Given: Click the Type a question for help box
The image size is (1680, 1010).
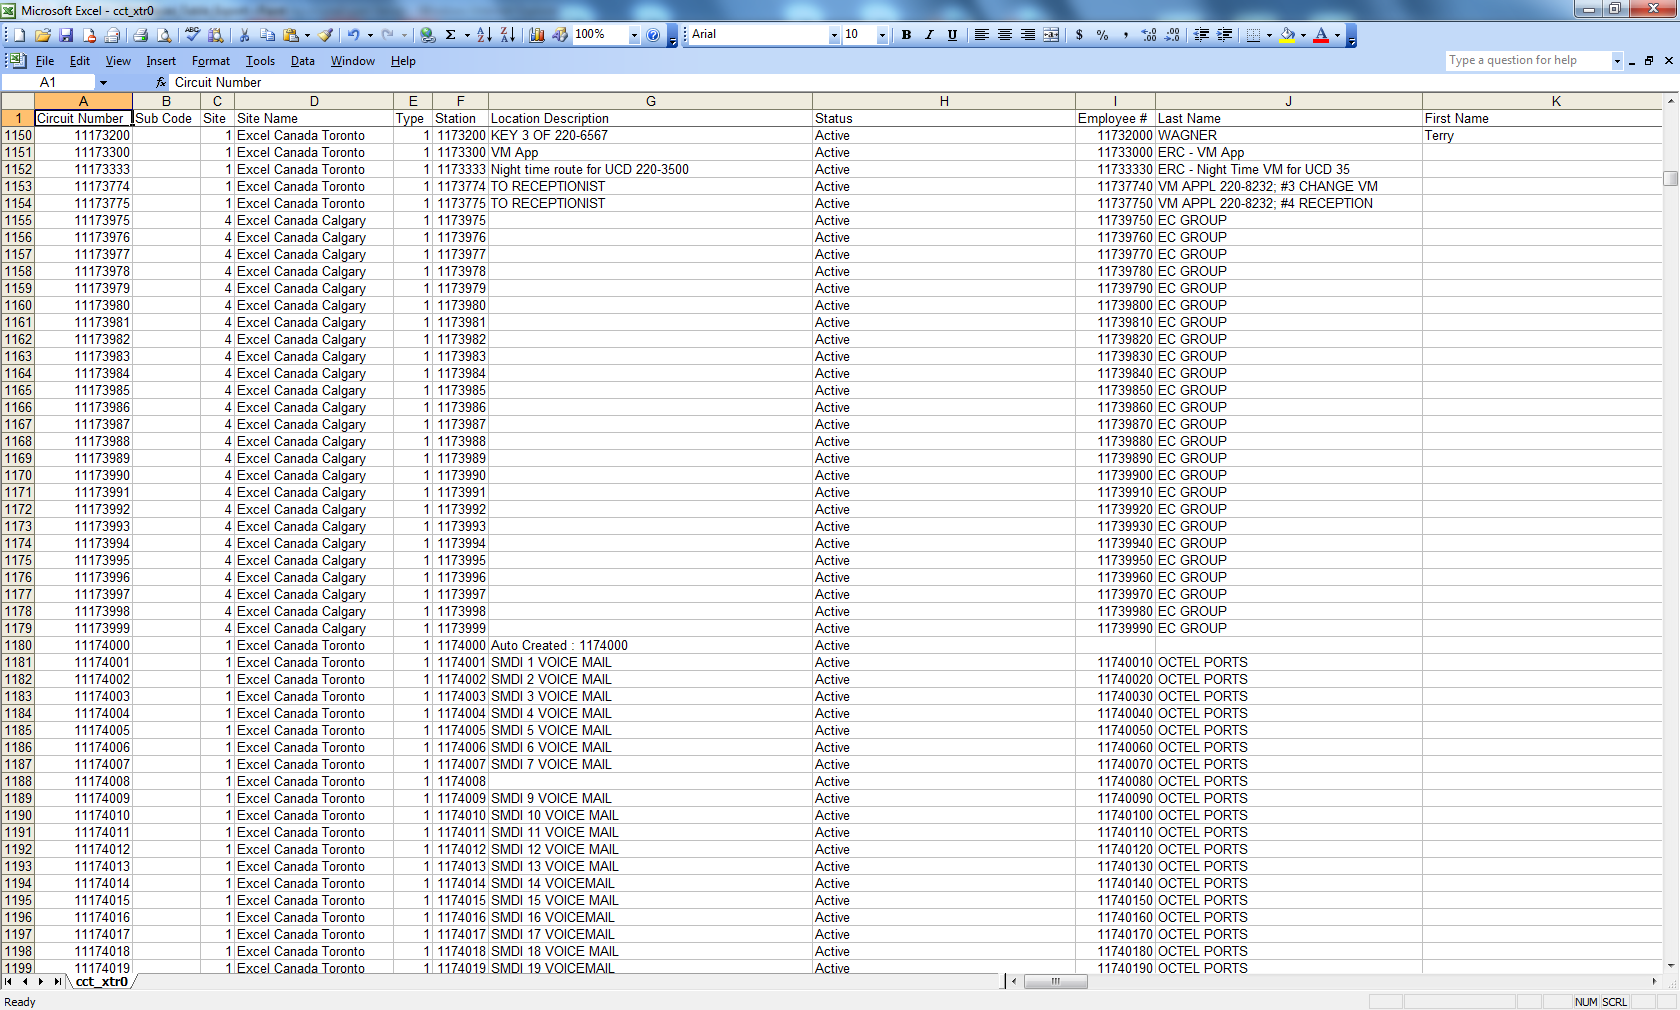Looking at the screenshot, I should pyautogui.click(x=1528, y=61).
